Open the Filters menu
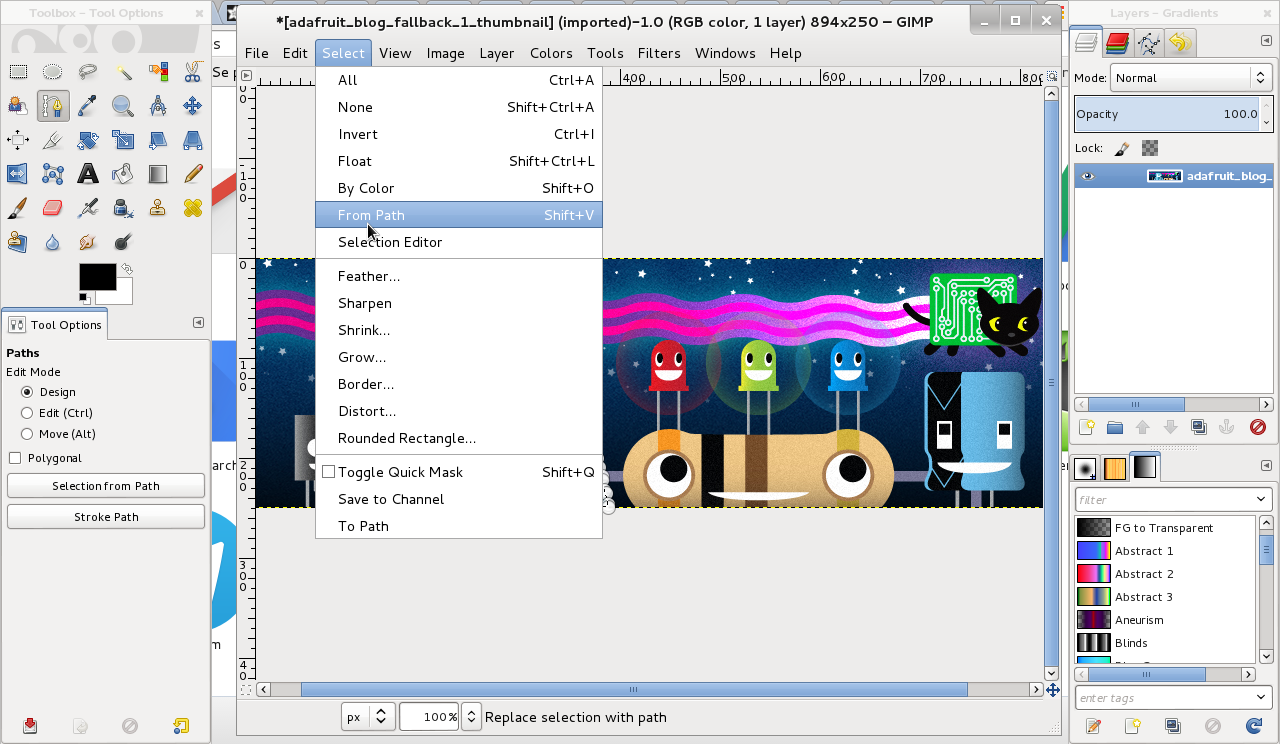Screen dimensions: 1280x744 pos(659,53)
